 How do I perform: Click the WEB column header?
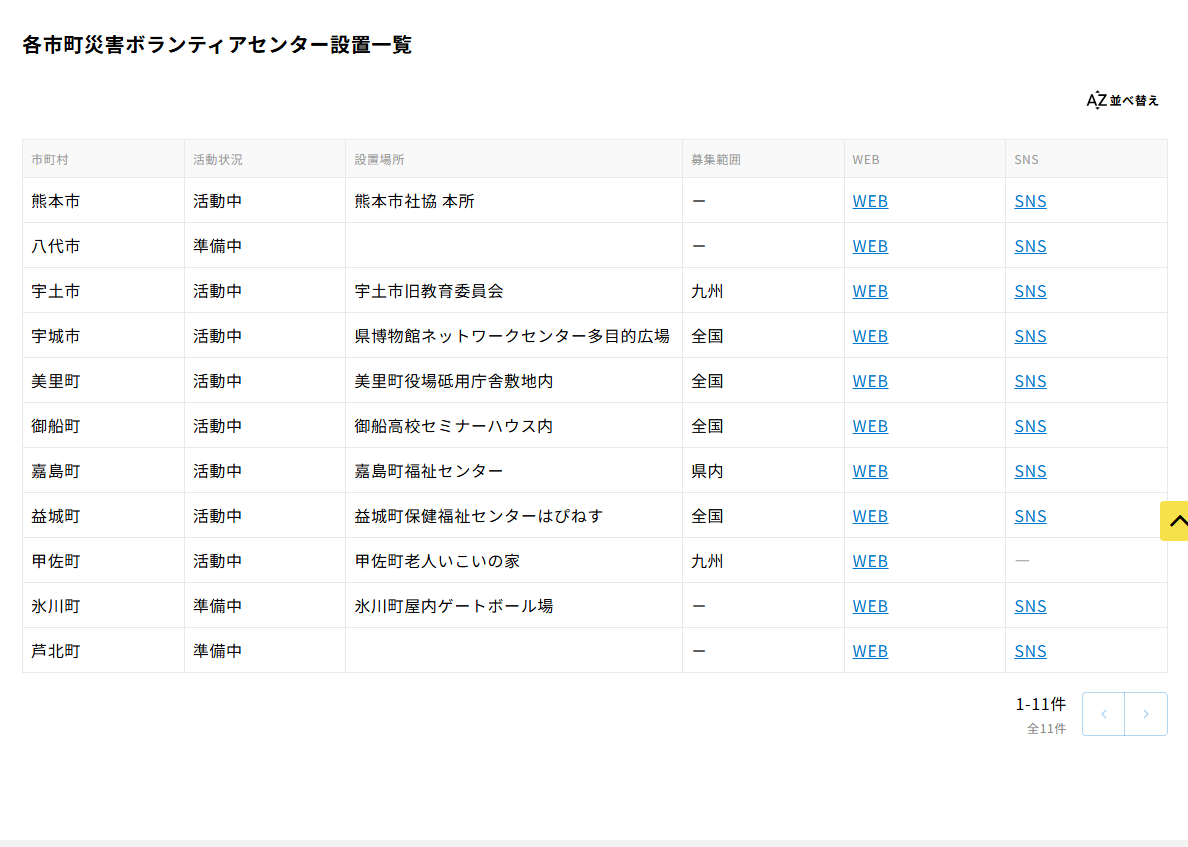(x=924, y=159)
